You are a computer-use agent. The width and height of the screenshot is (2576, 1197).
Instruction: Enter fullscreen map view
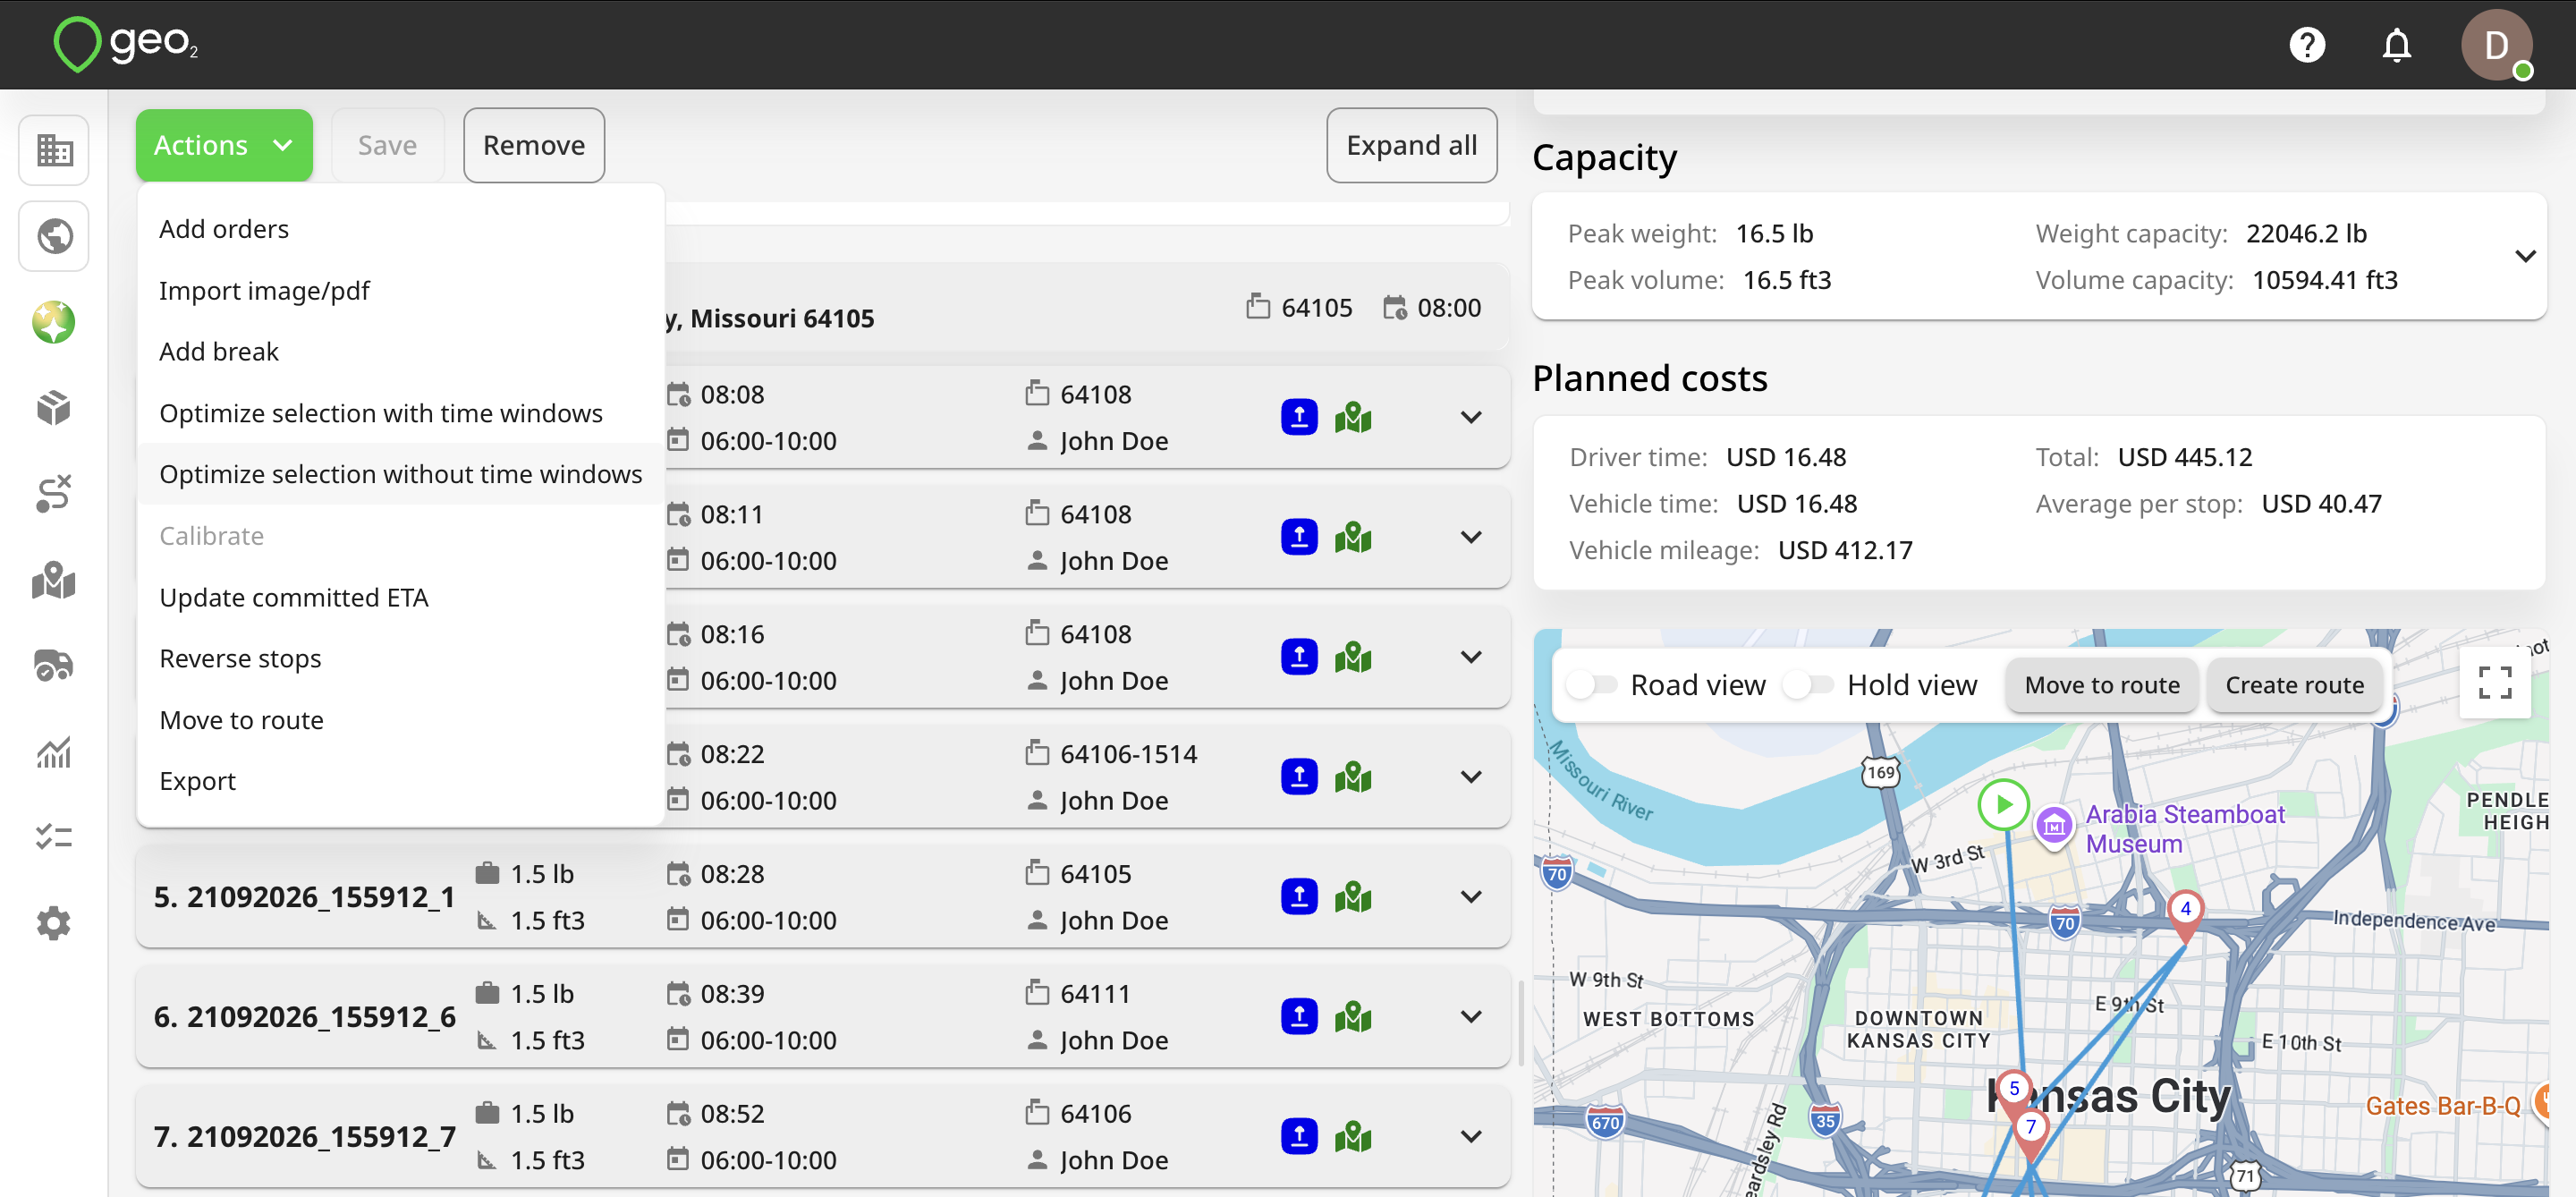click(x=2495, y=683)
